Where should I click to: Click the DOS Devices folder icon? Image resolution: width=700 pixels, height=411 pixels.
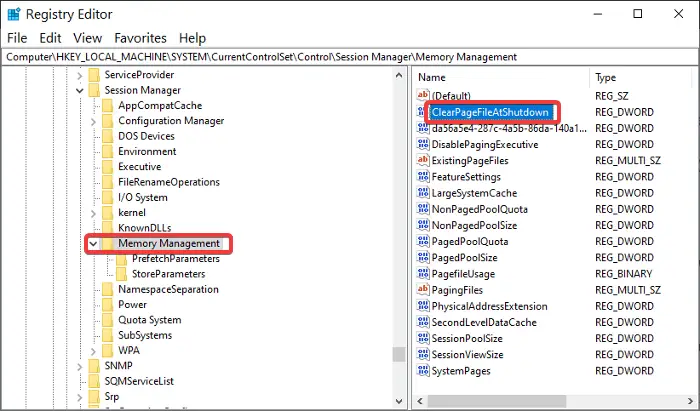pyautogui.click(x=108, y=136)
